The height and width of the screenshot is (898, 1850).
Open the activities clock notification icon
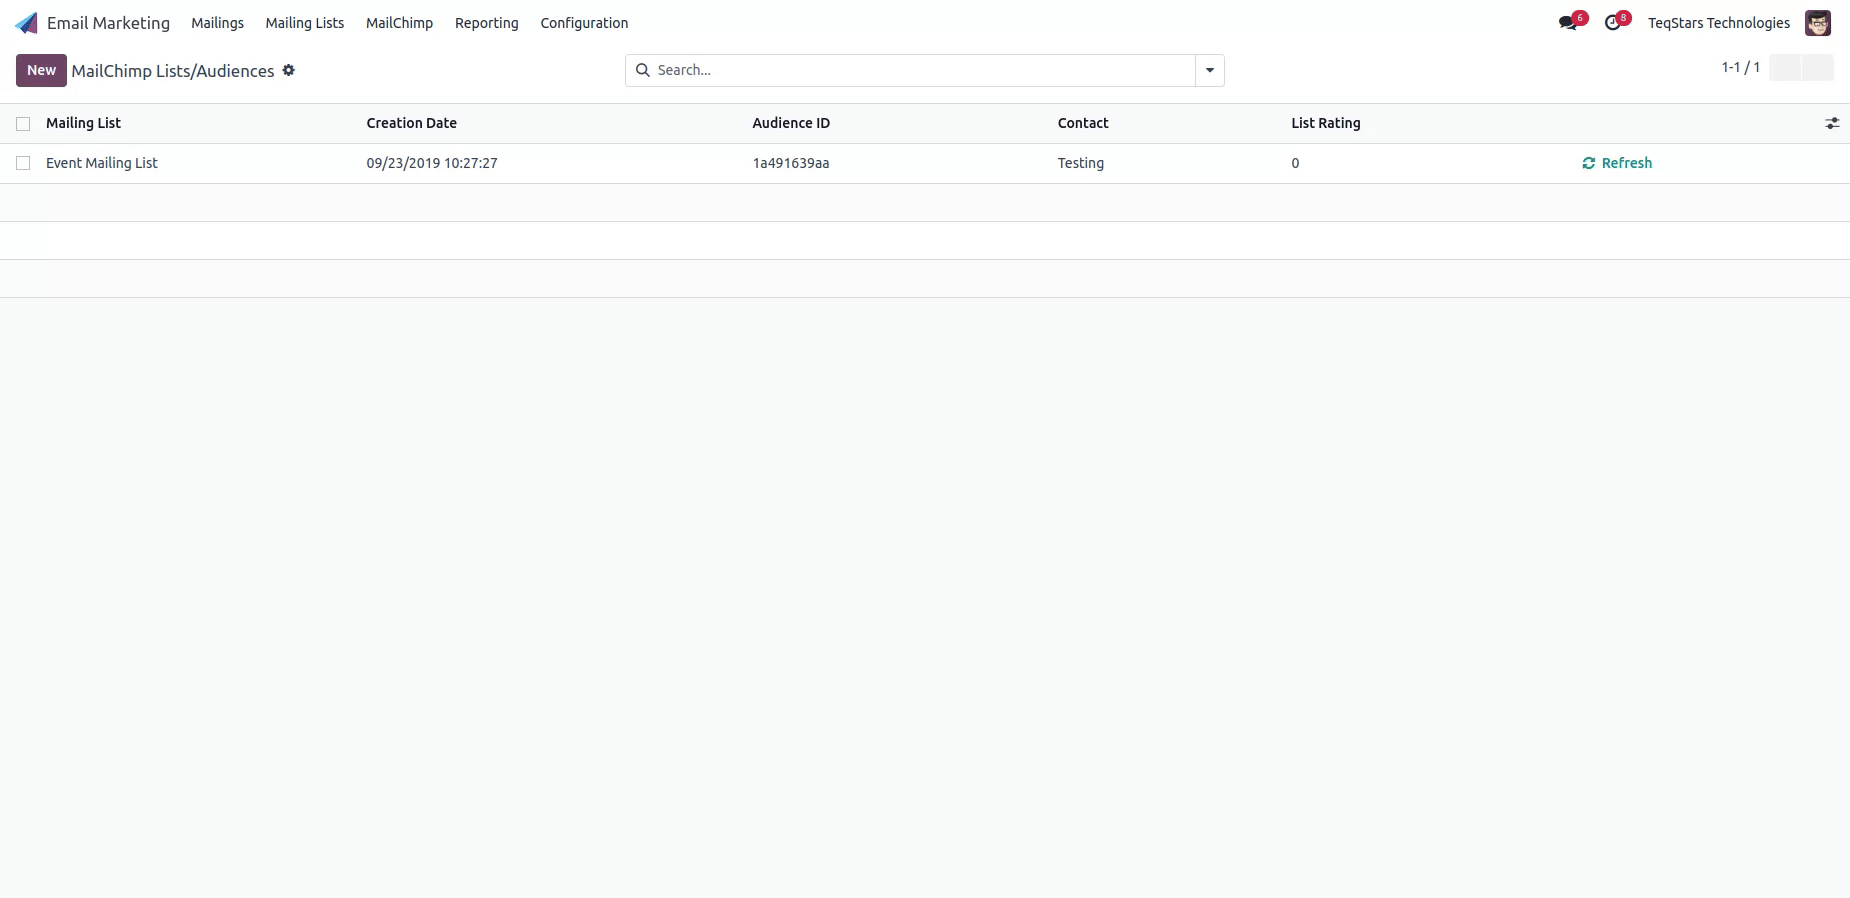(x=1612, y=23)
